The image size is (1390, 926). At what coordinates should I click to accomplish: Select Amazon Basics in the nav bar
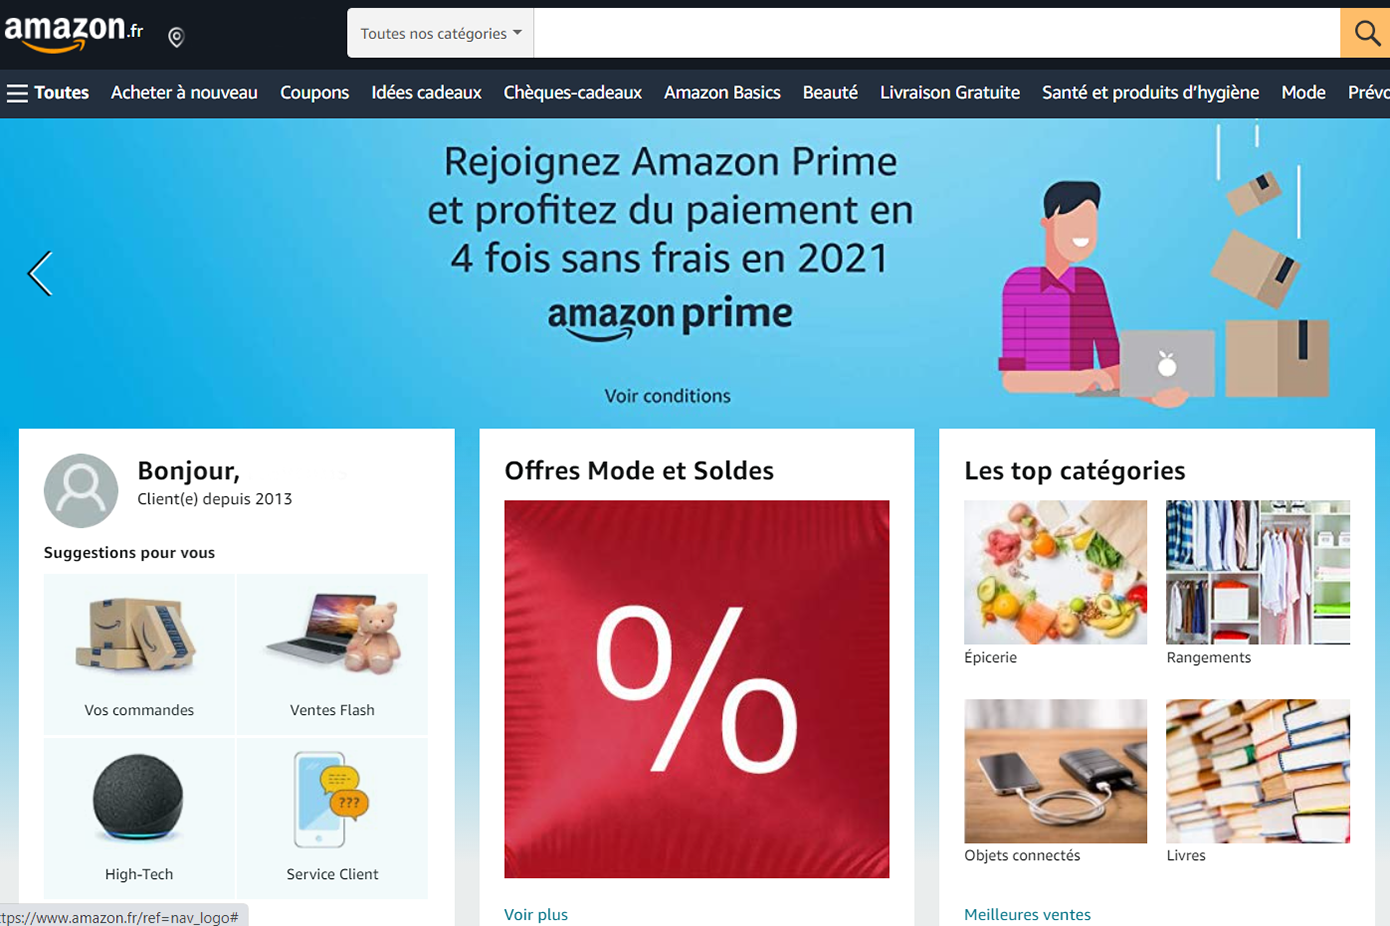point(722,93)
